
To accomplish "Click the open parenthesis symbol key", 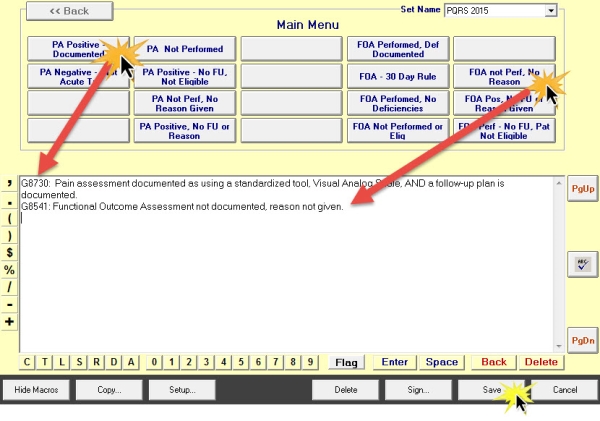I will pyautogui.click(x=9, y=217).
